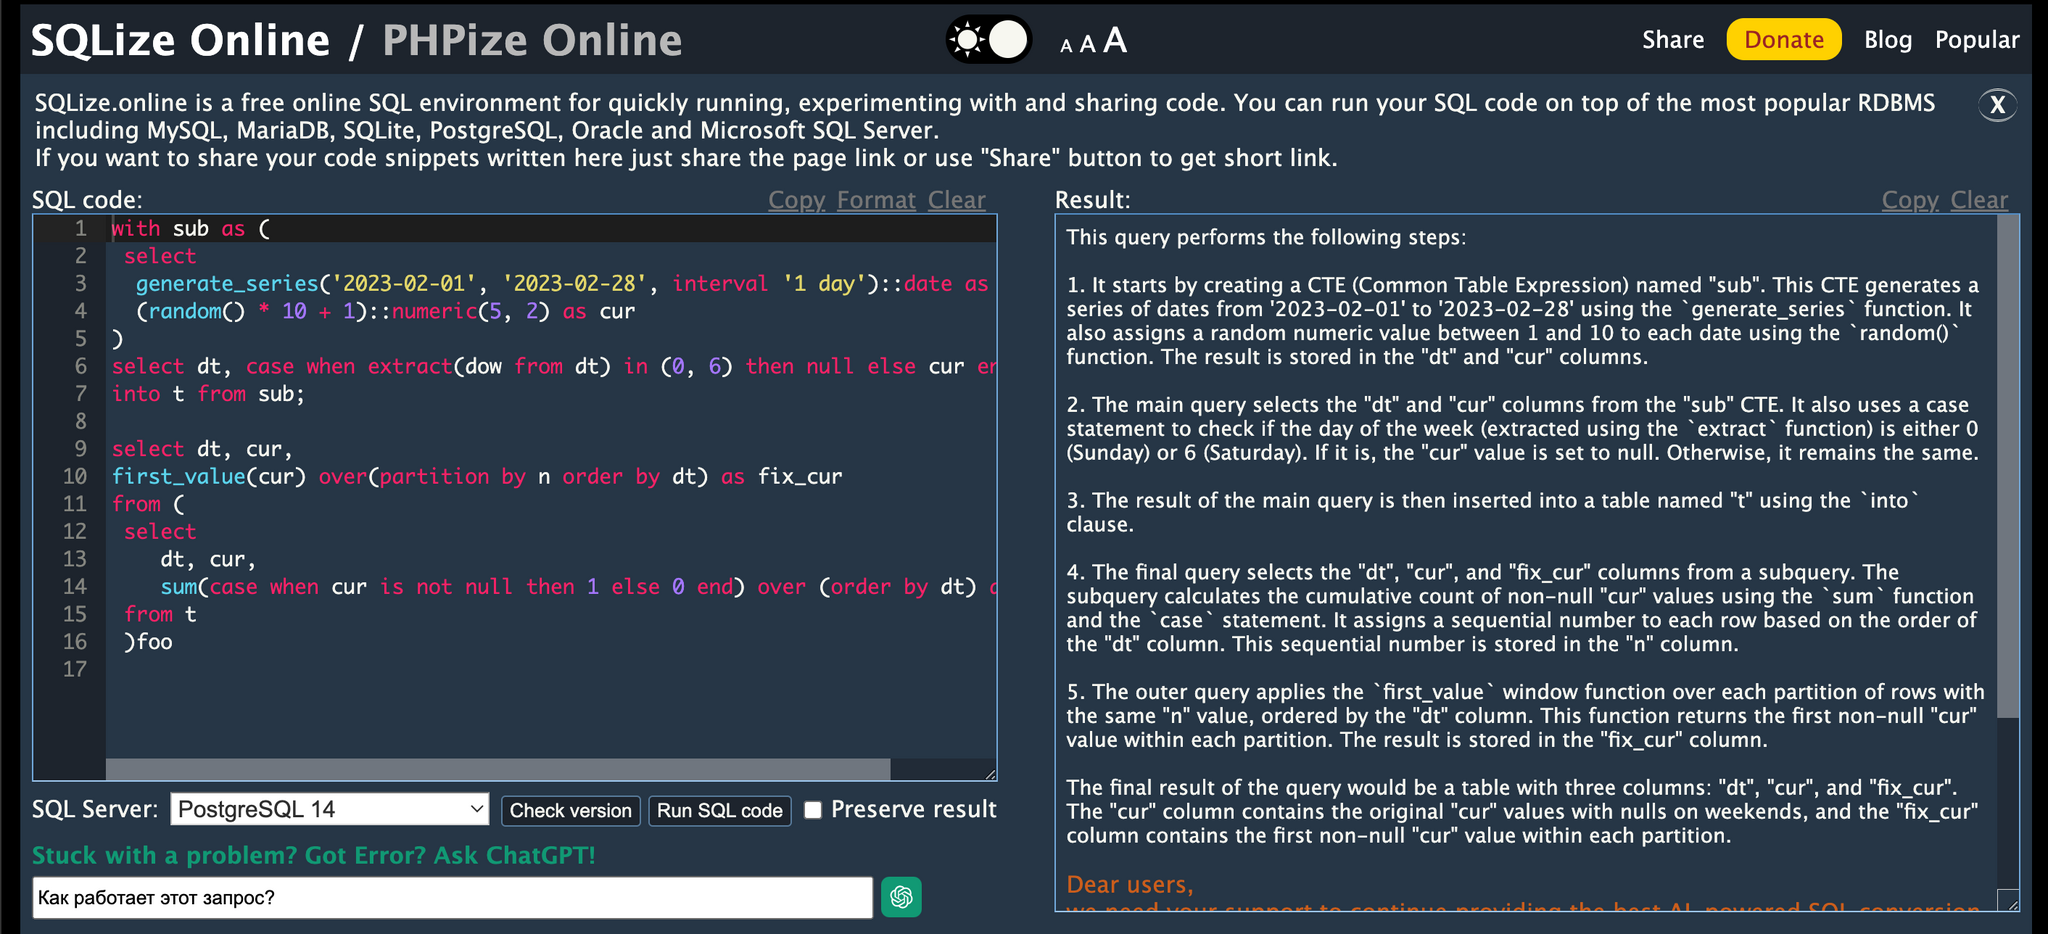Image resolution: width=2048 pixels, height=934 pixels.
Task: Toggle the light/dark theme switch
Action: tap(988, 41)
